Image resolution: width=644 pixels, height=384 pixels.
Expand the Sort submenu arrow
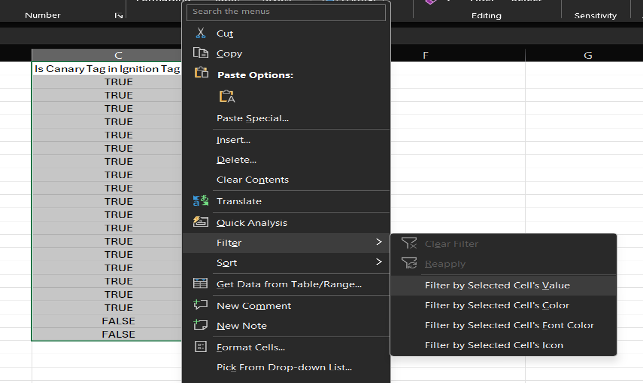379,262
